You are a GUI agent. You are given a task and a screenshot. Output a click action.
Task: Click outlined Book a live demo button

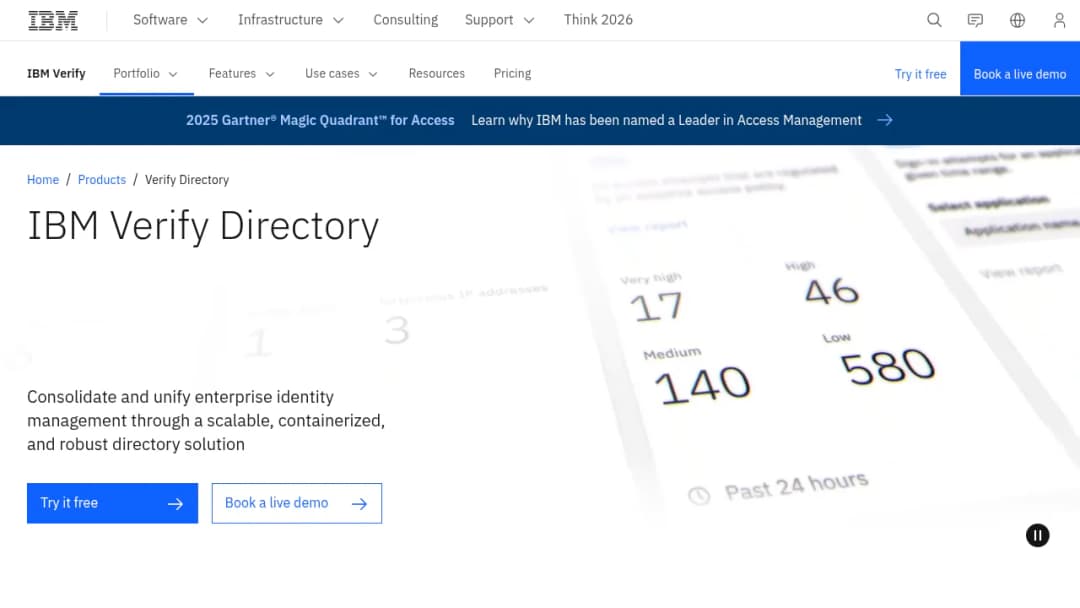point(297,503)
